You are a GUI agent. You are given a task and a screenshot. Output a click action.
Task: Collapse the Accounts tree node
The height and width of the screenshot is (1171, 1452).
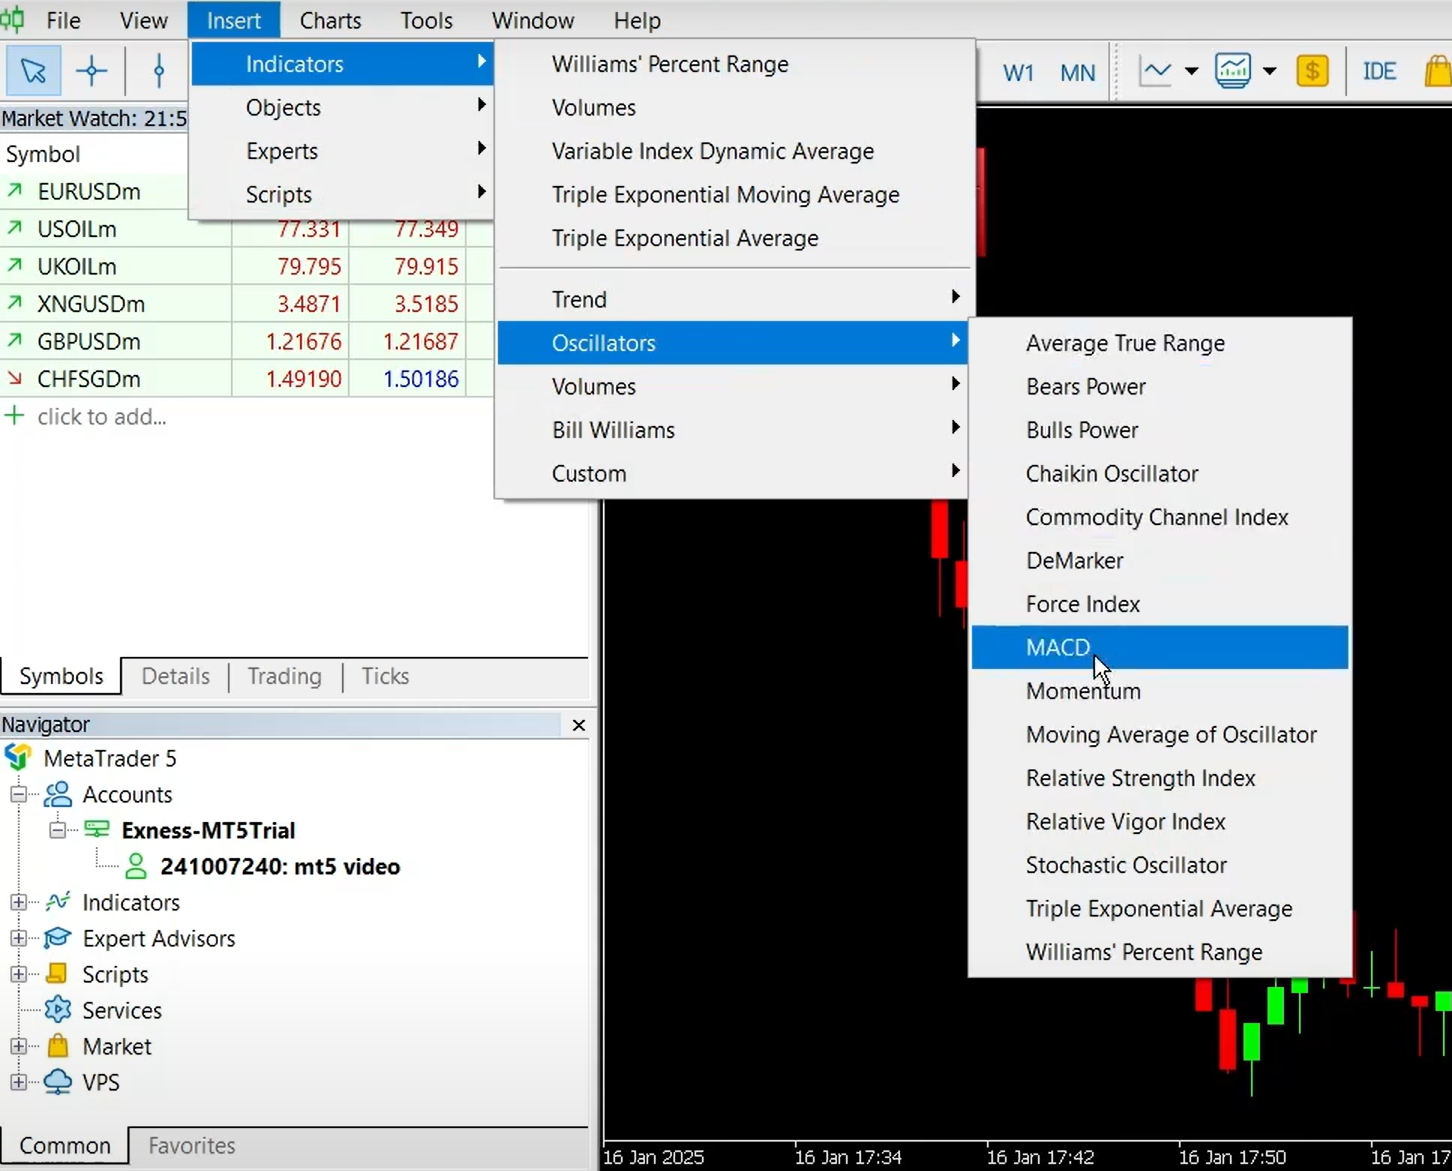point(19,794)
